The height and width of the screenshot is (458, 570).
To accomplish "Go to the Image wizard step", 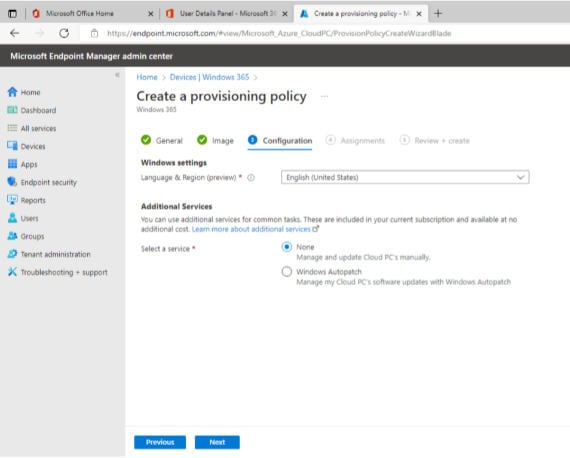I will [215, 140].
